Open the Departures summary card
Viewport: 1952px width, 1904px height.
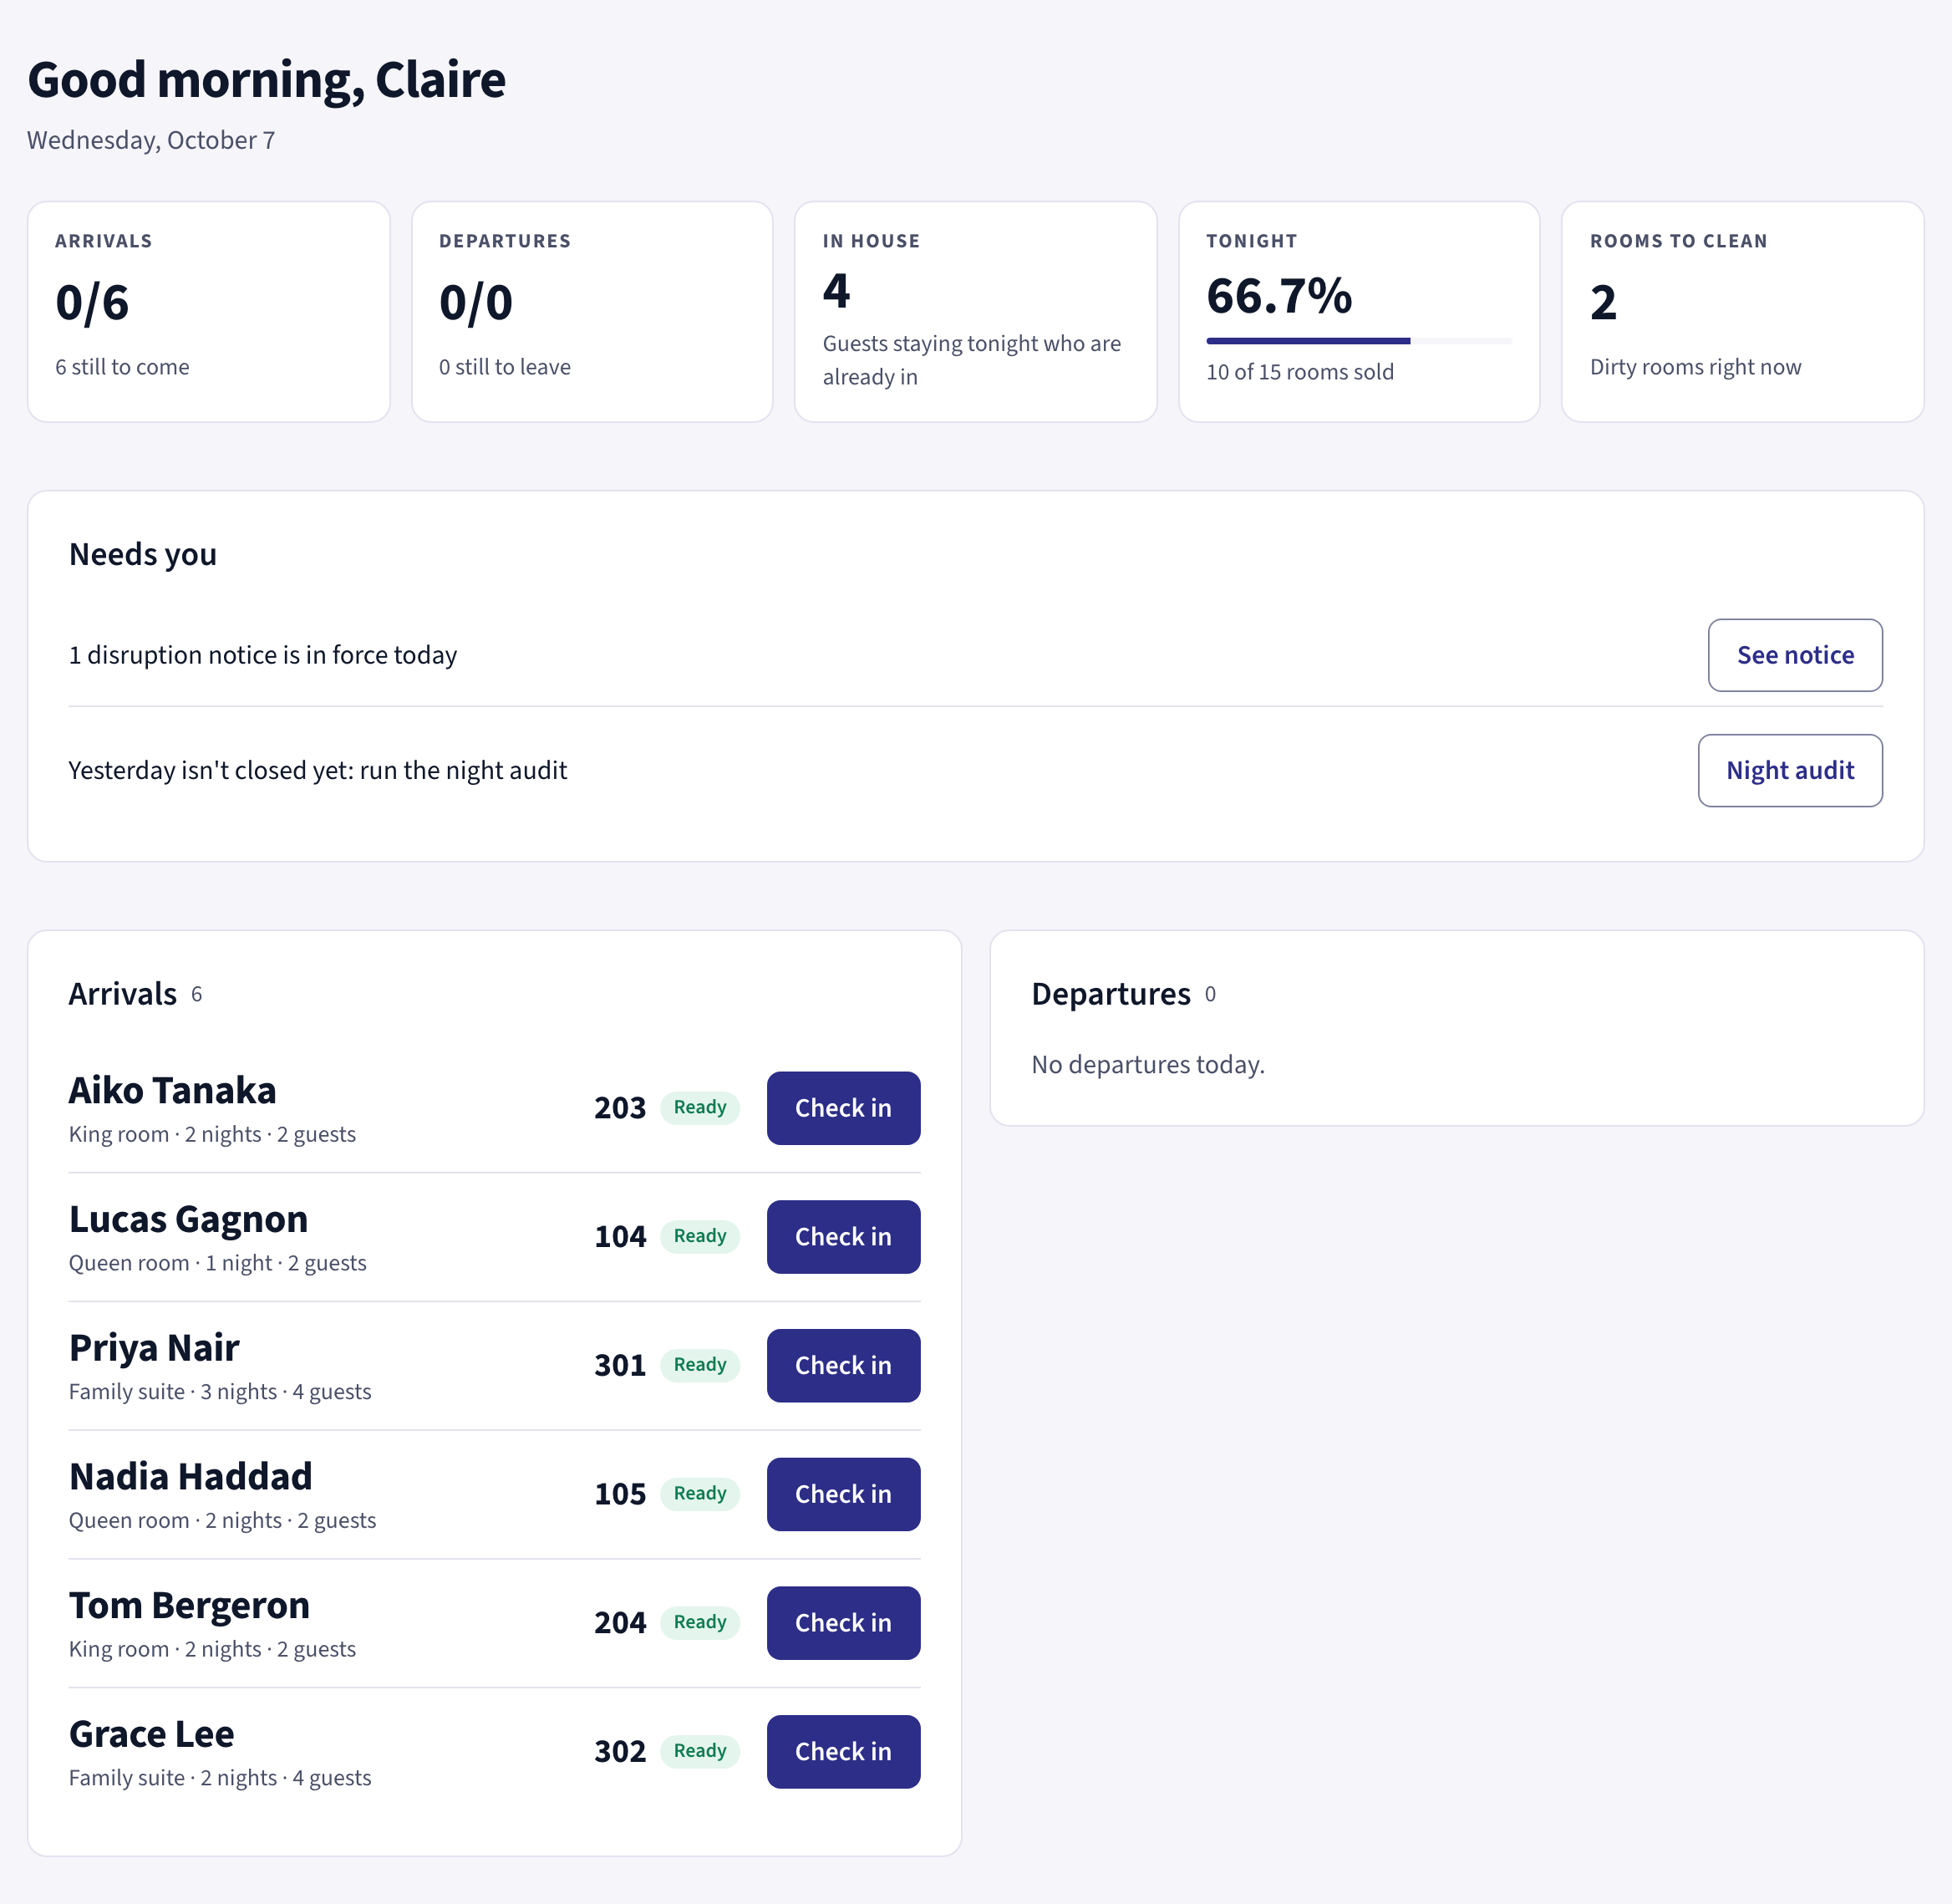coord(592,312)
